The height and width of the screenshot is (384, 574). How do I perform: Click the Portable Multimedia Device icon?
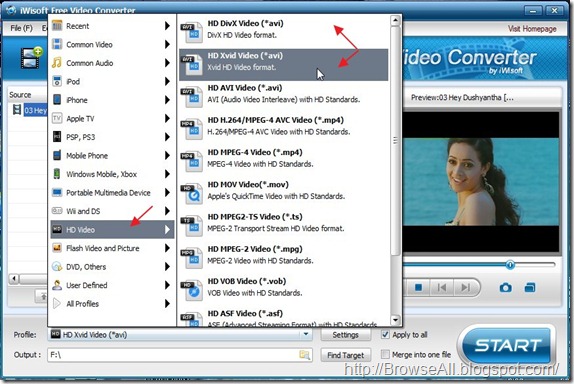point(57,193)
